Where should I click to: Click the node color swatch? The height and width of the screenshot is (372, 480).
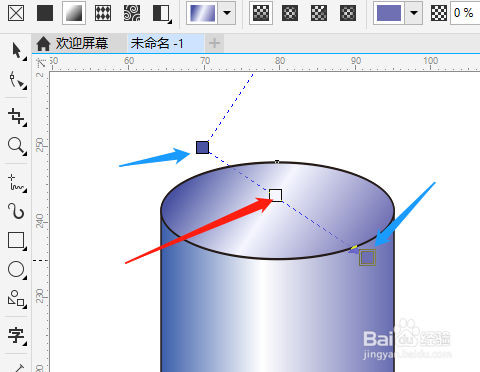(x=389, y=13)
